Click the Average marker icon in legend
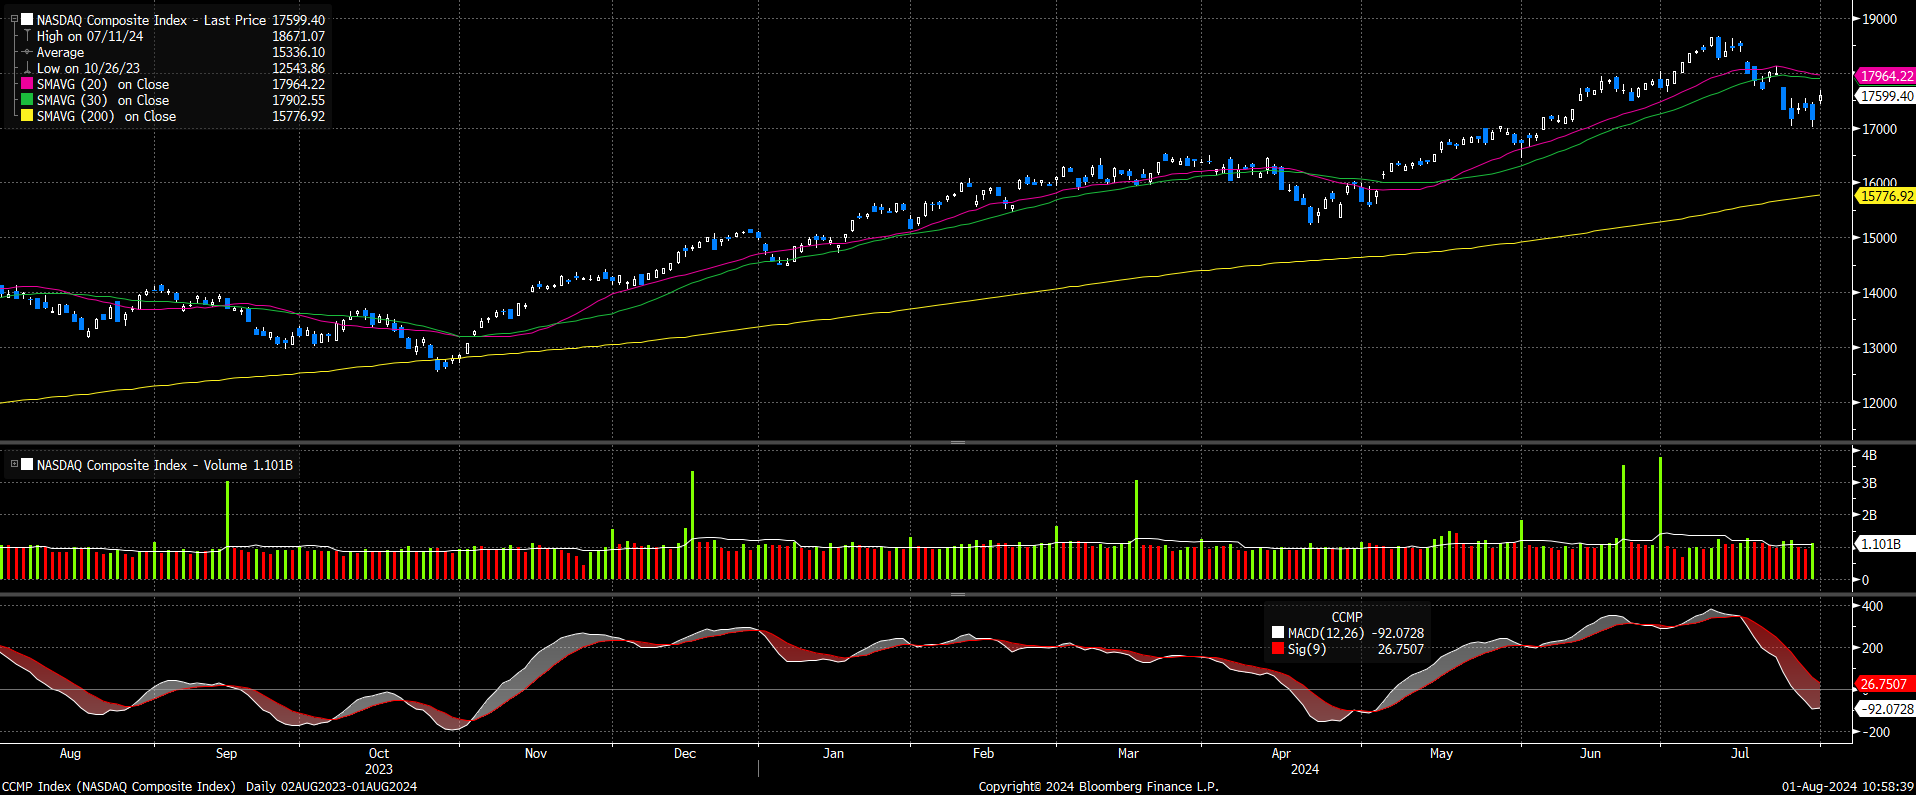1916x795 pixels. point(28,52)
